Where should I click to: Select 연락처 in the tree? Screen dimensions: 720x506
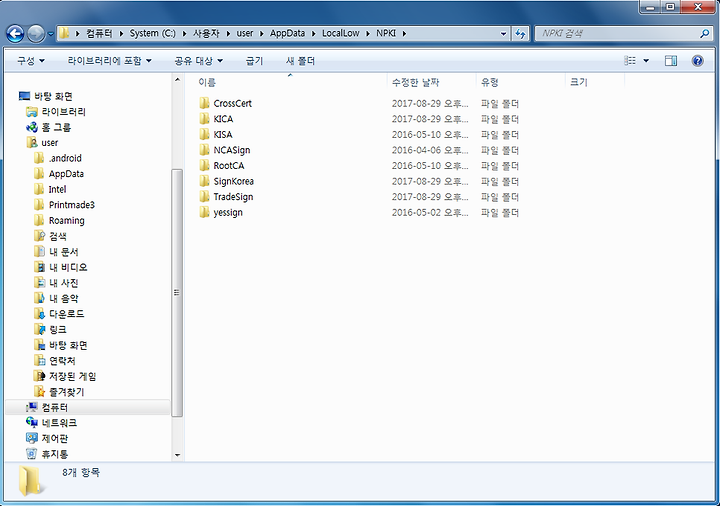click(x=62, y=361)
